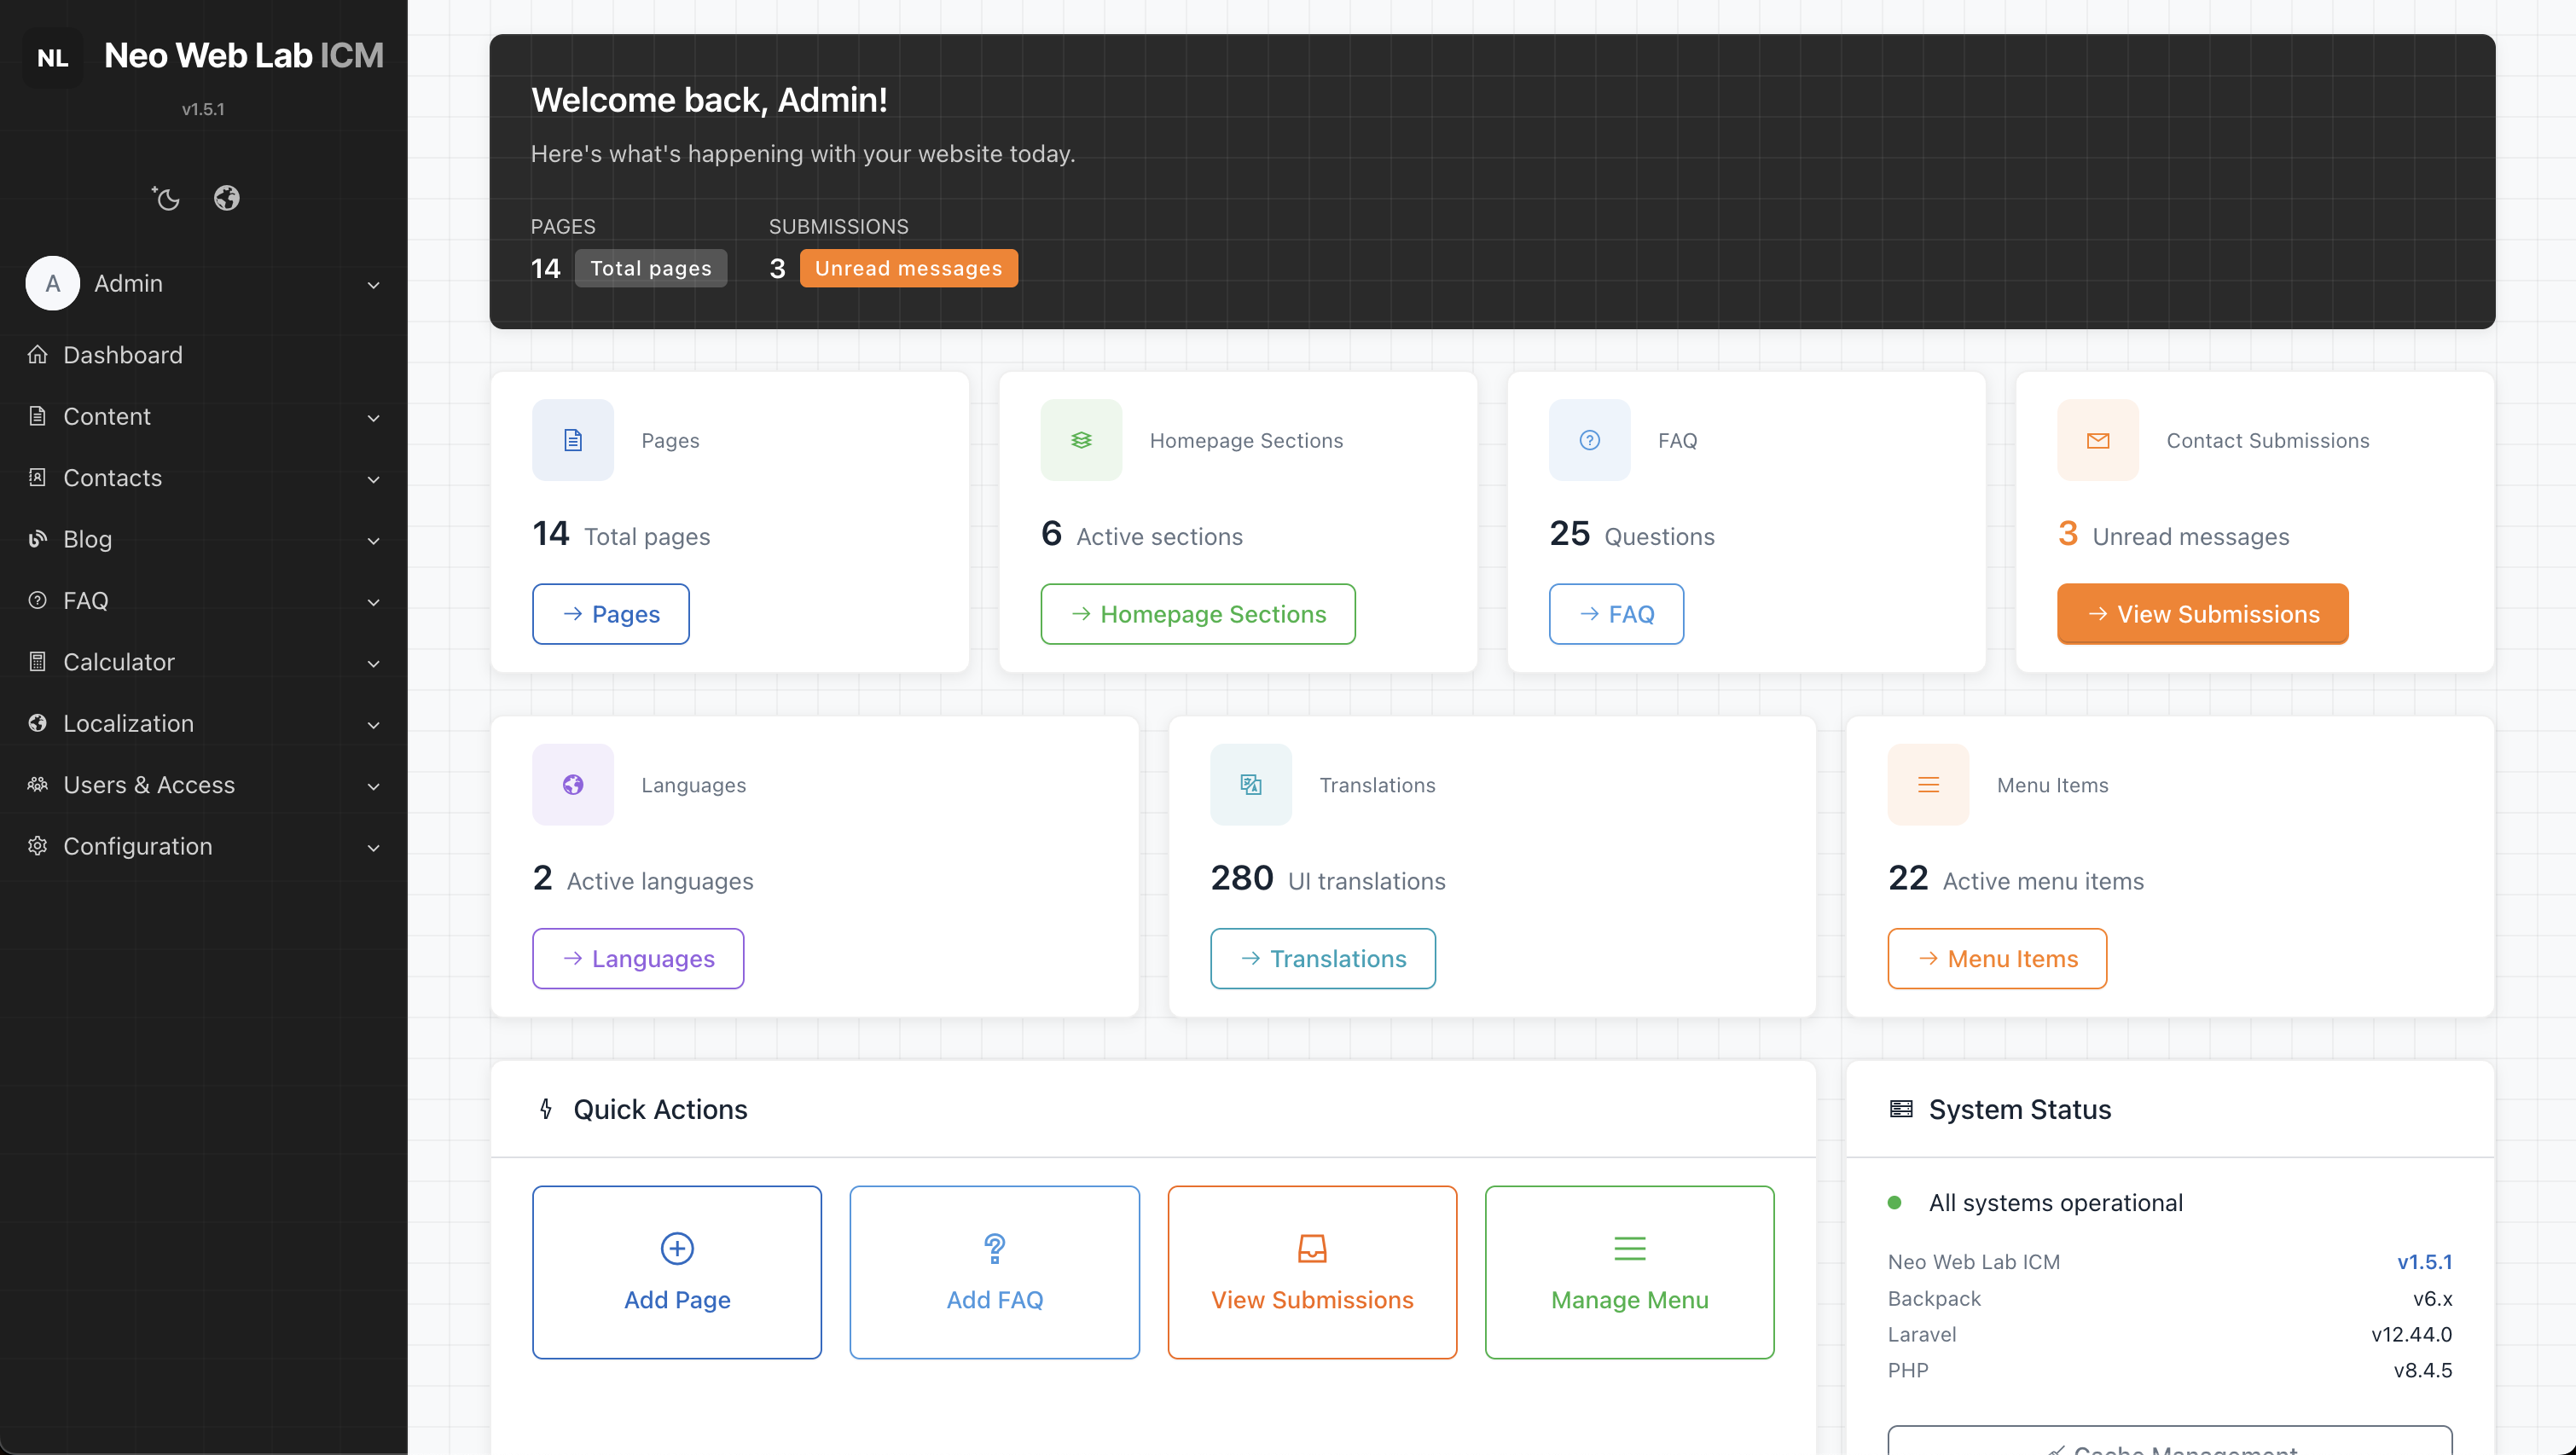Click the Menu Items hamburger icon

point(1927,784)
